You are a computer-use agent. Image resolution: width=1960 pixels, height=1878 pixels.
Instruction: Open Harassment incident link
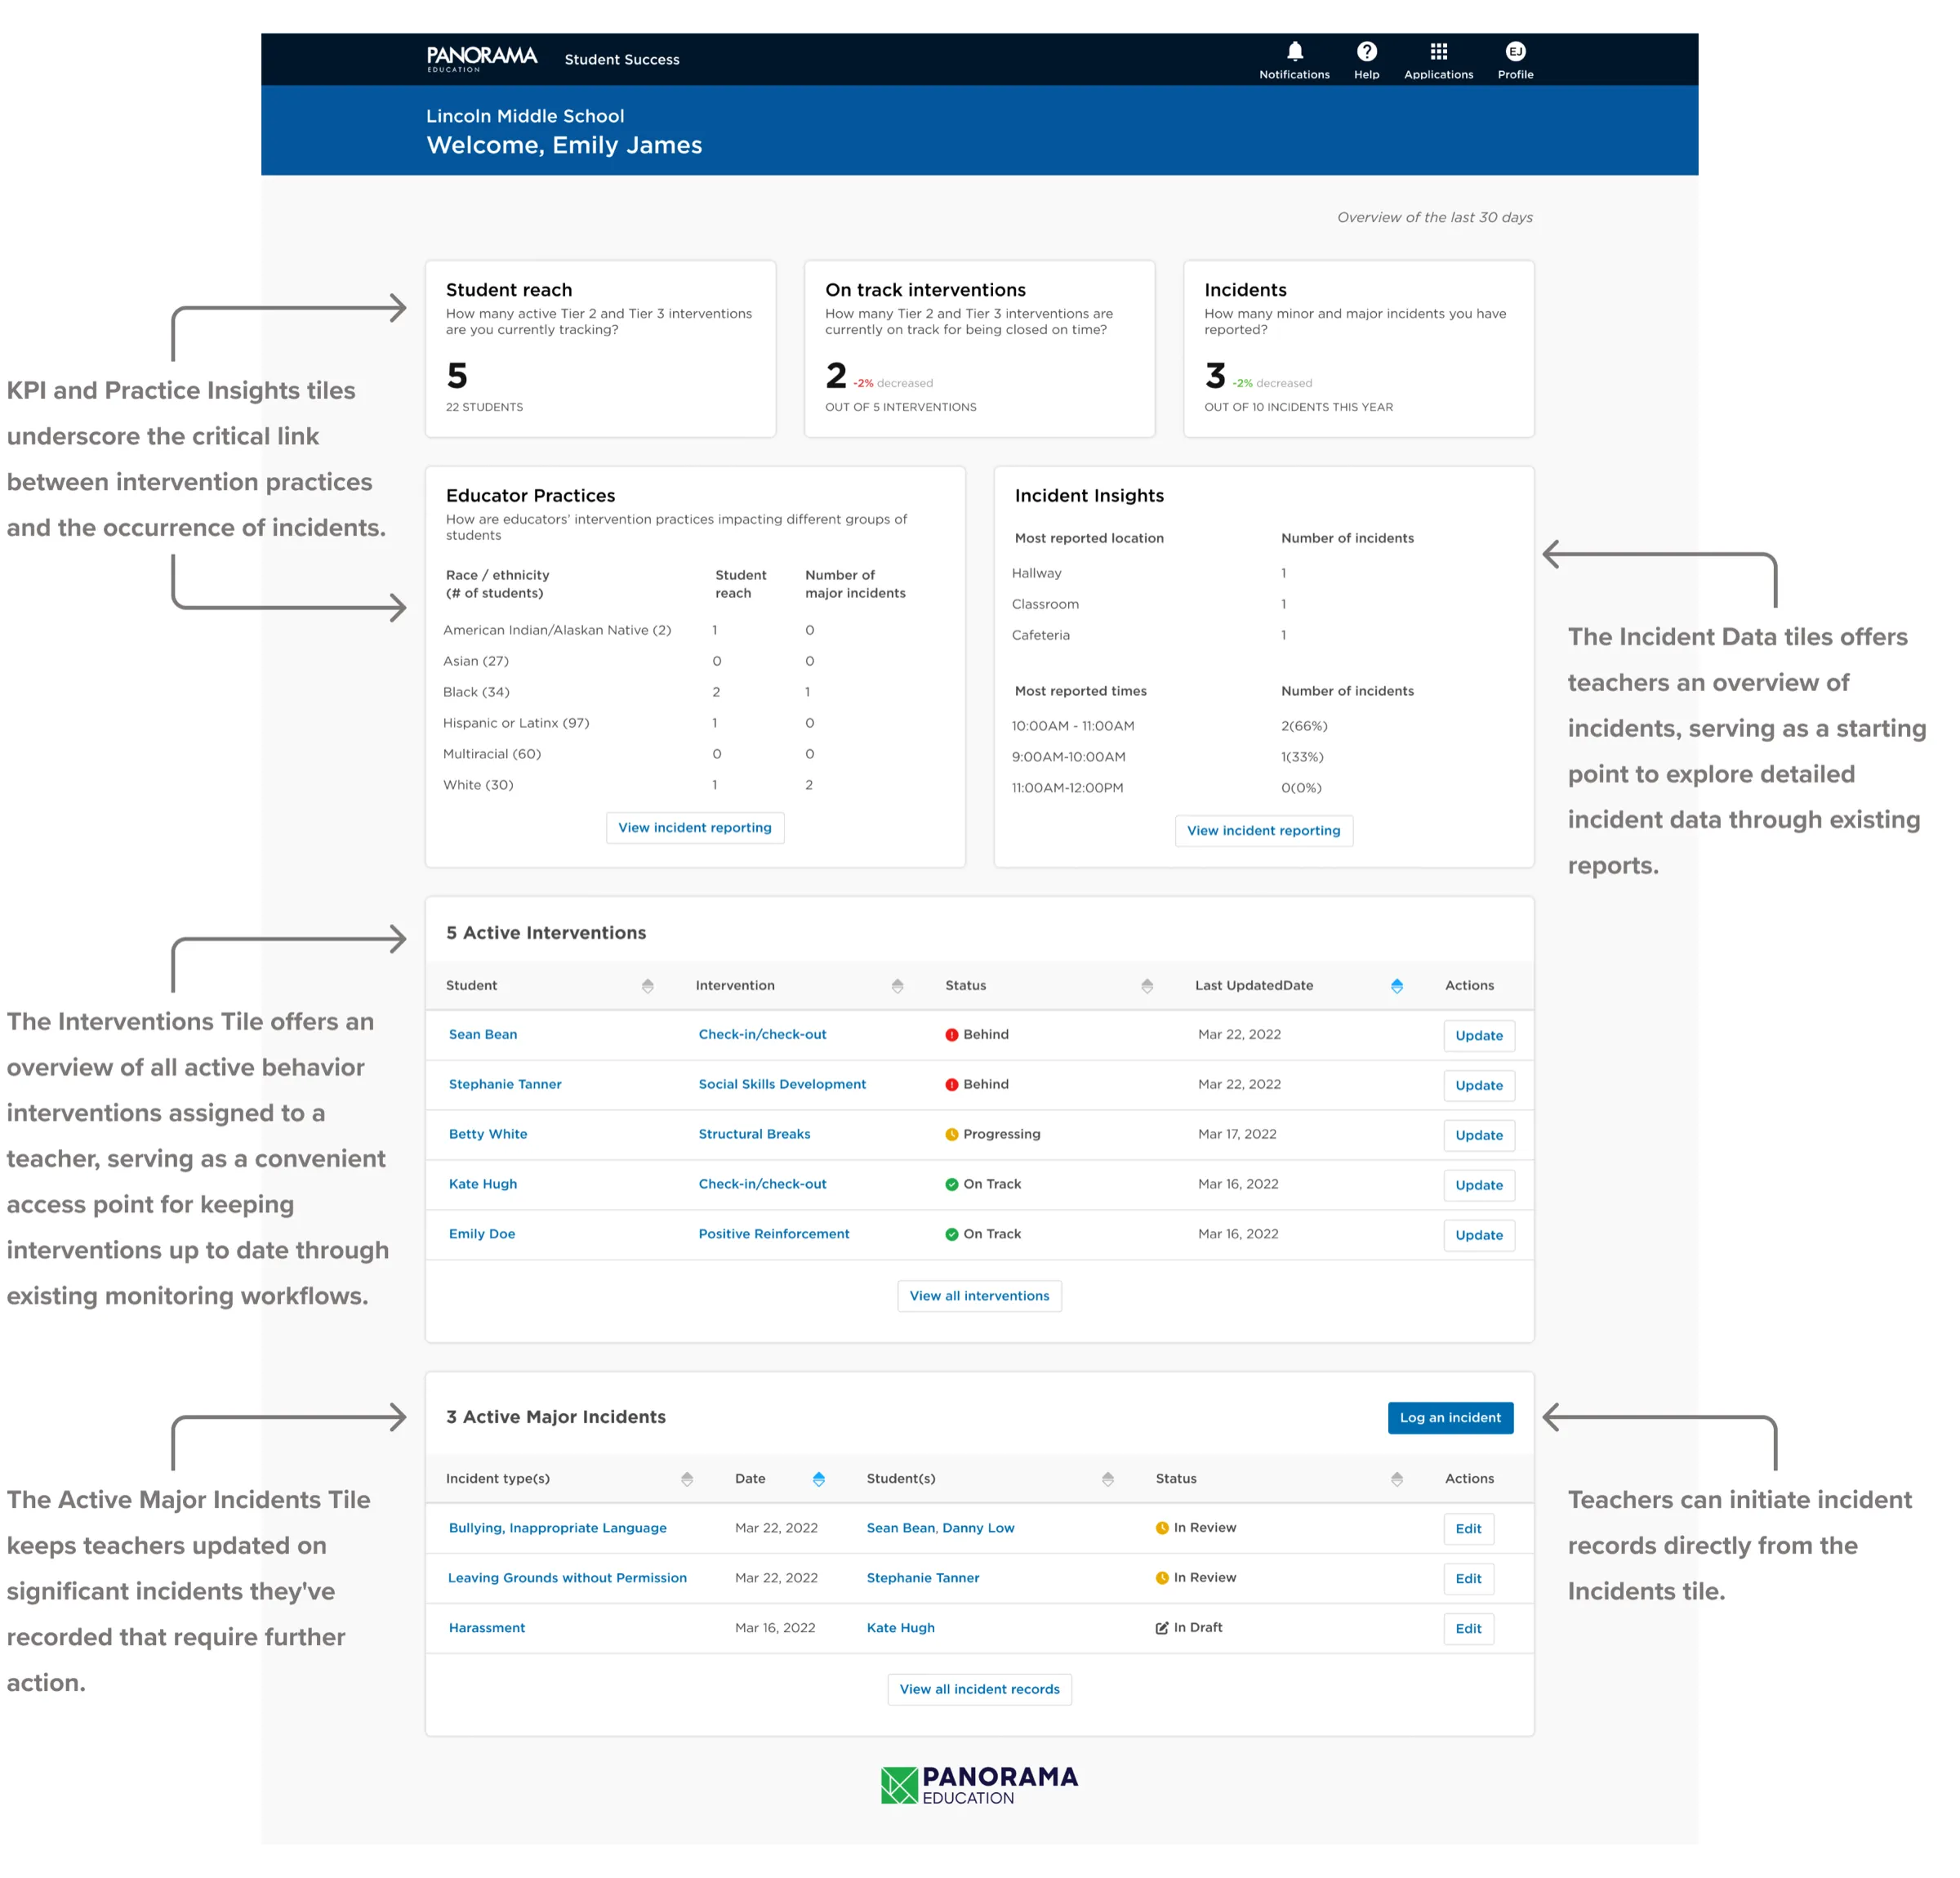tap(487, 1629)
